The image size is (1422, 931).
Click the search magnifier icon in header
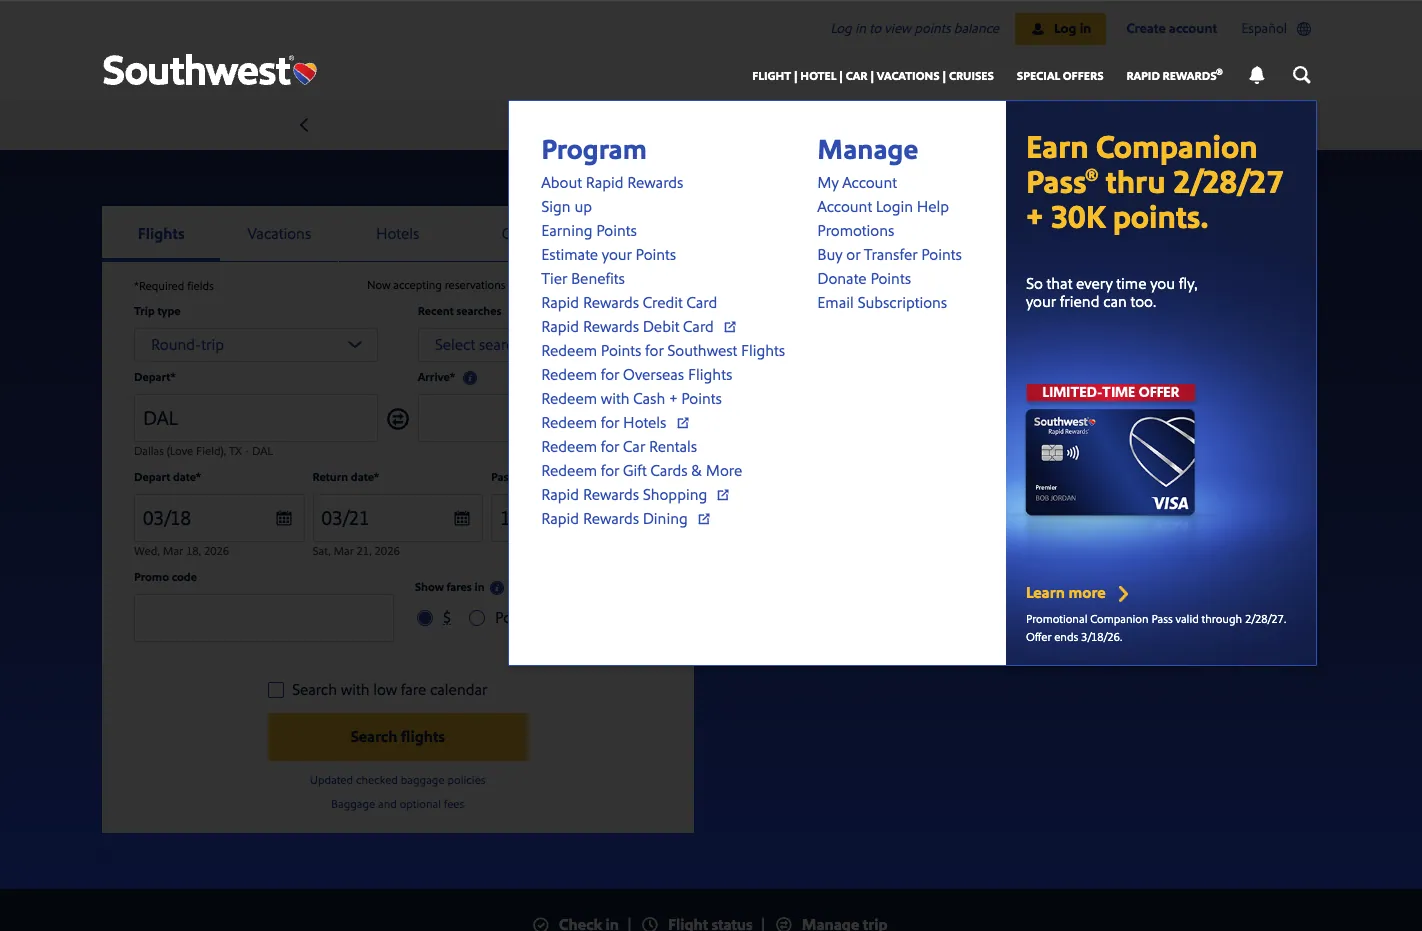[x=1301, y=75]
